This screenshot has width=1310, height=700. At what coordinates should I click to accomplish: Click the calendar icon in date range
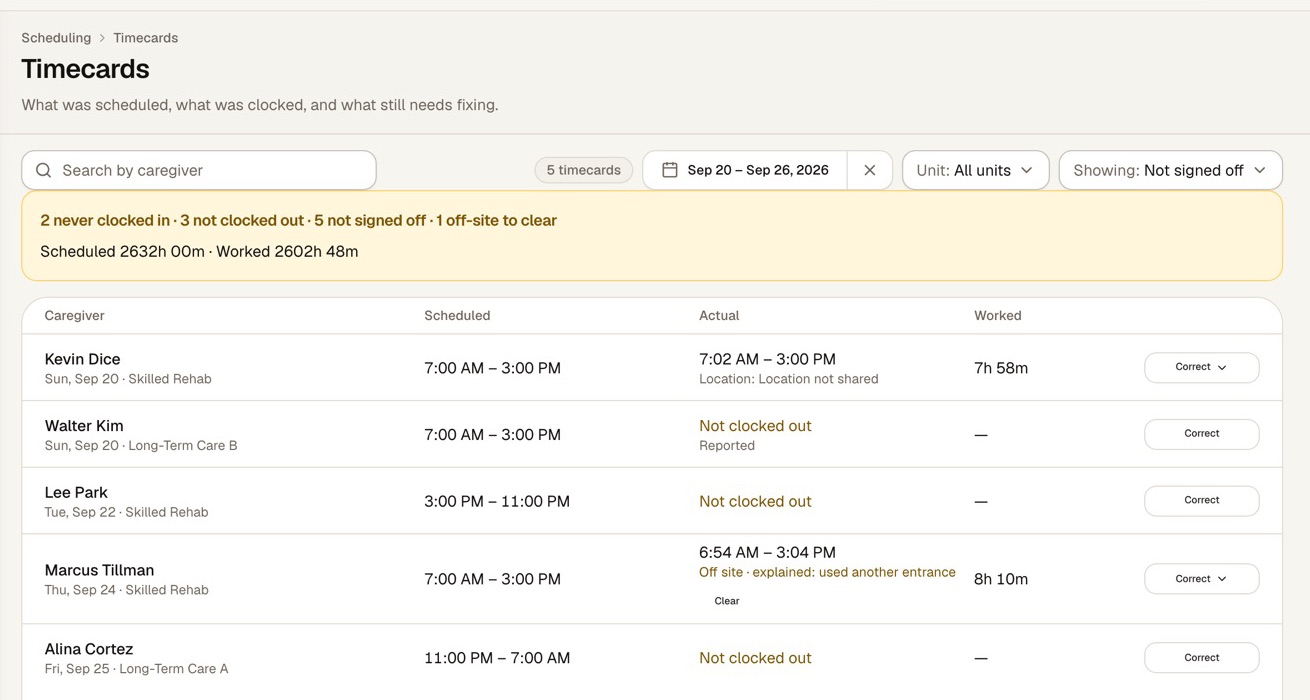(670, 170)
